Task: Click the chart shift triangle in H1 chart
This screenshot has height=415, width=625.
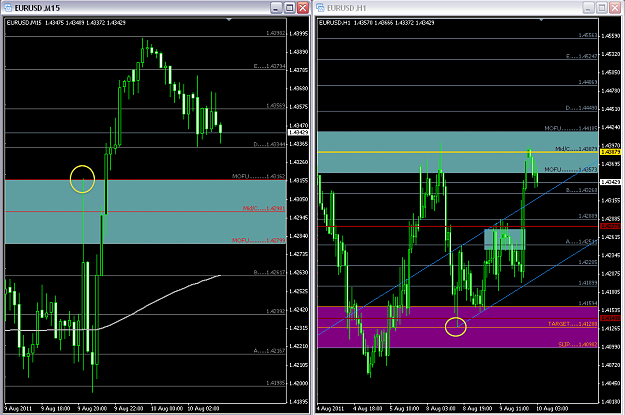Action: pos(541,19)
